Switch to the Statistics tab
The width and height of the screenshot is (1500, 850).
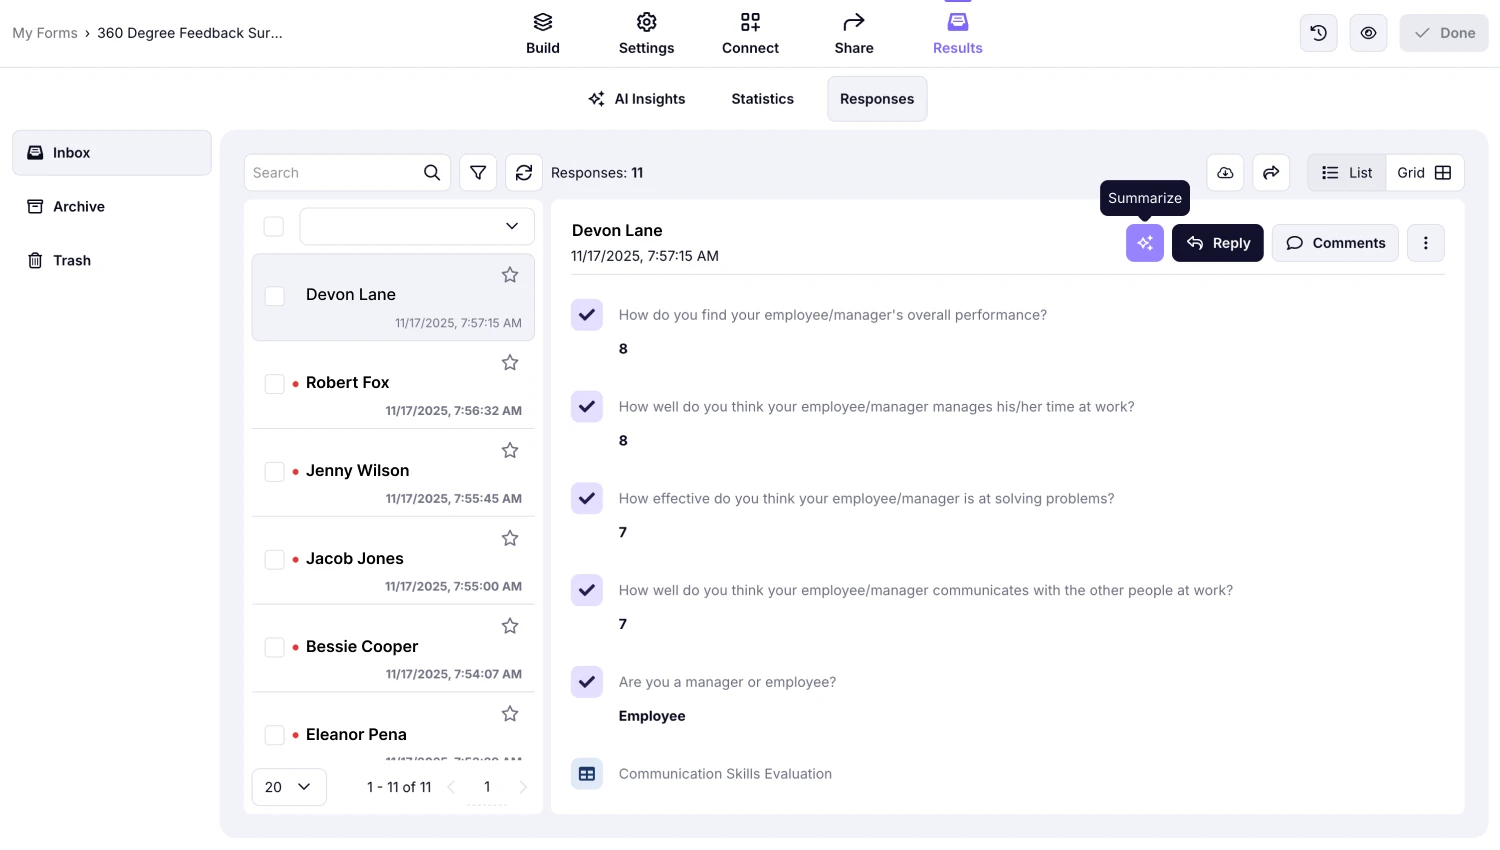[762, 99]
